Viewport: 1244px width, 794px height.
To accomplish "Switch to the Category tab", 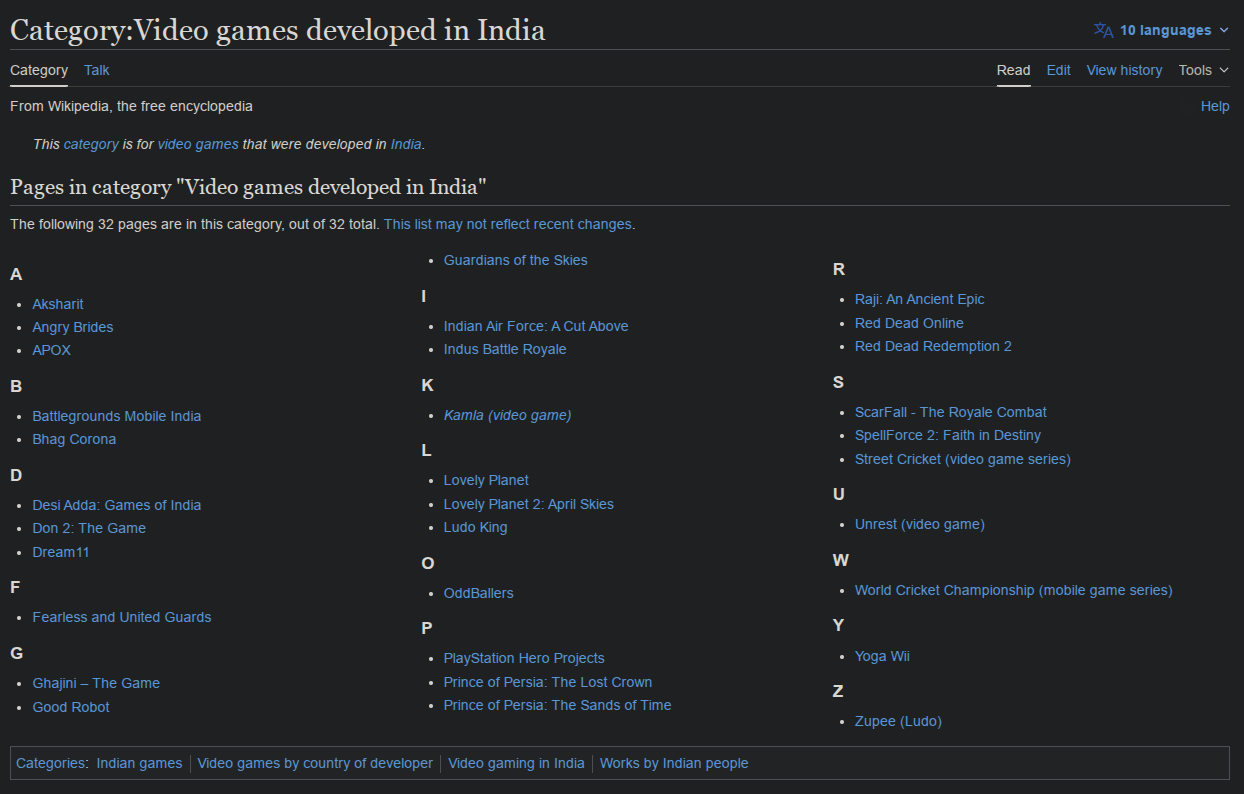I will (x=39, y=70).
